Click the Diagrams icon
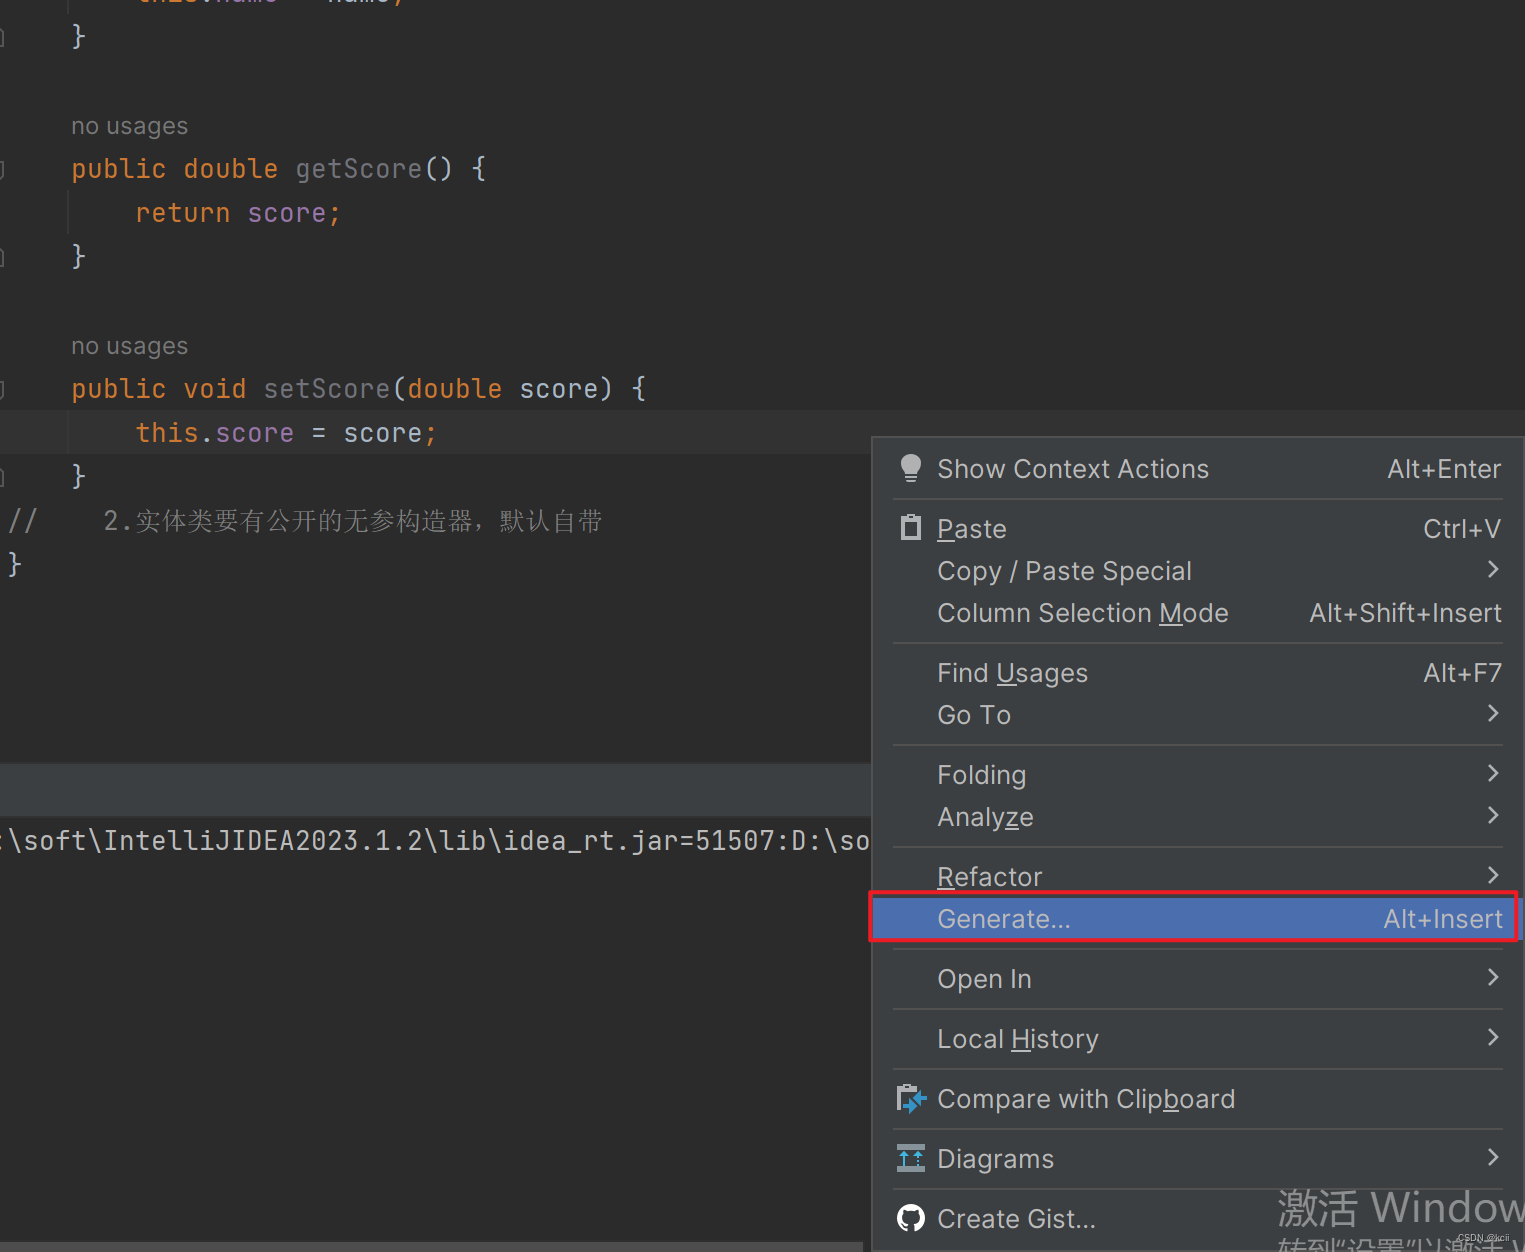The image size is (1525, 1252). coord(911,1158)
